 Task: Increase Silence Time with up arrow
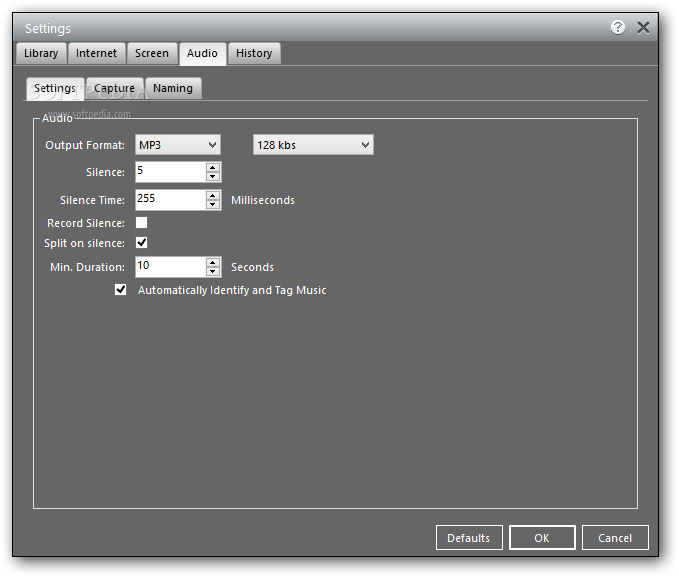pos(213,195)
